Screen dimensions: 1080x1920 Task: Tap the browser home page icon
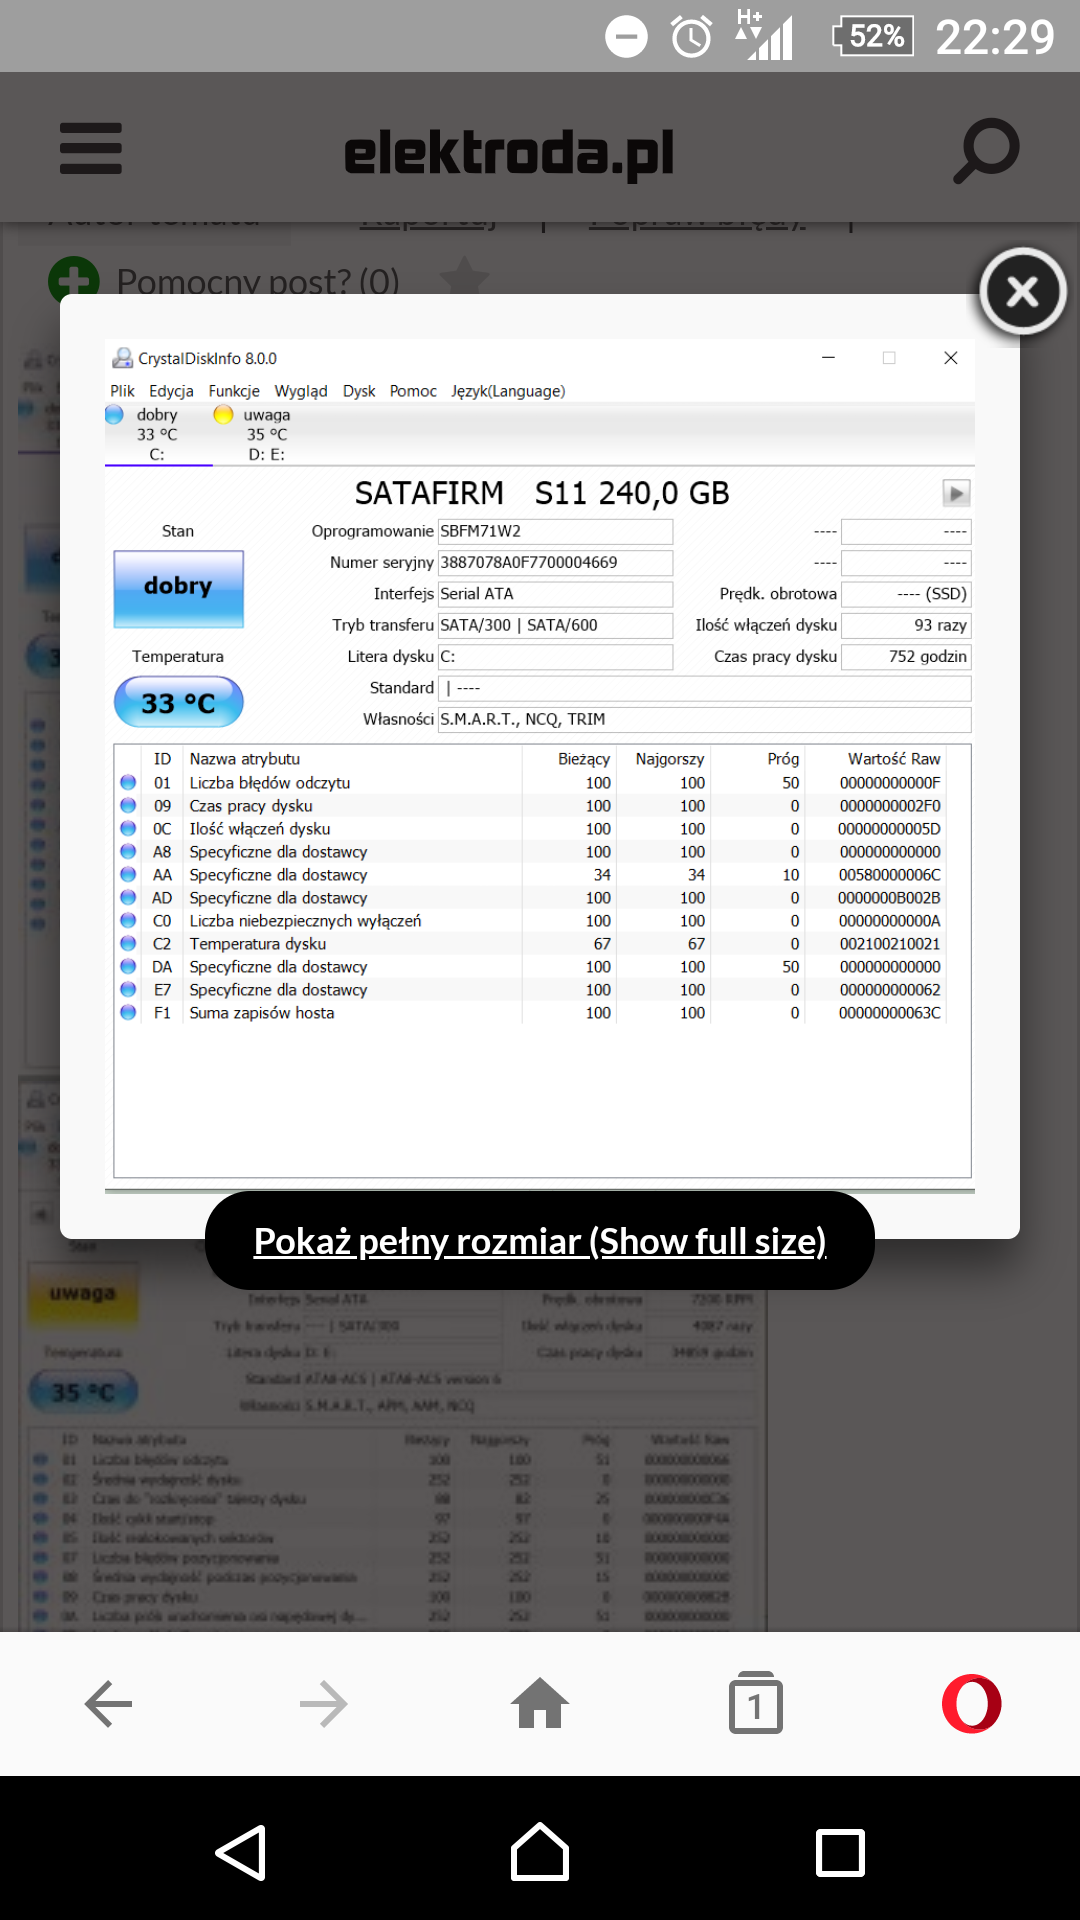pos(540,1703)
